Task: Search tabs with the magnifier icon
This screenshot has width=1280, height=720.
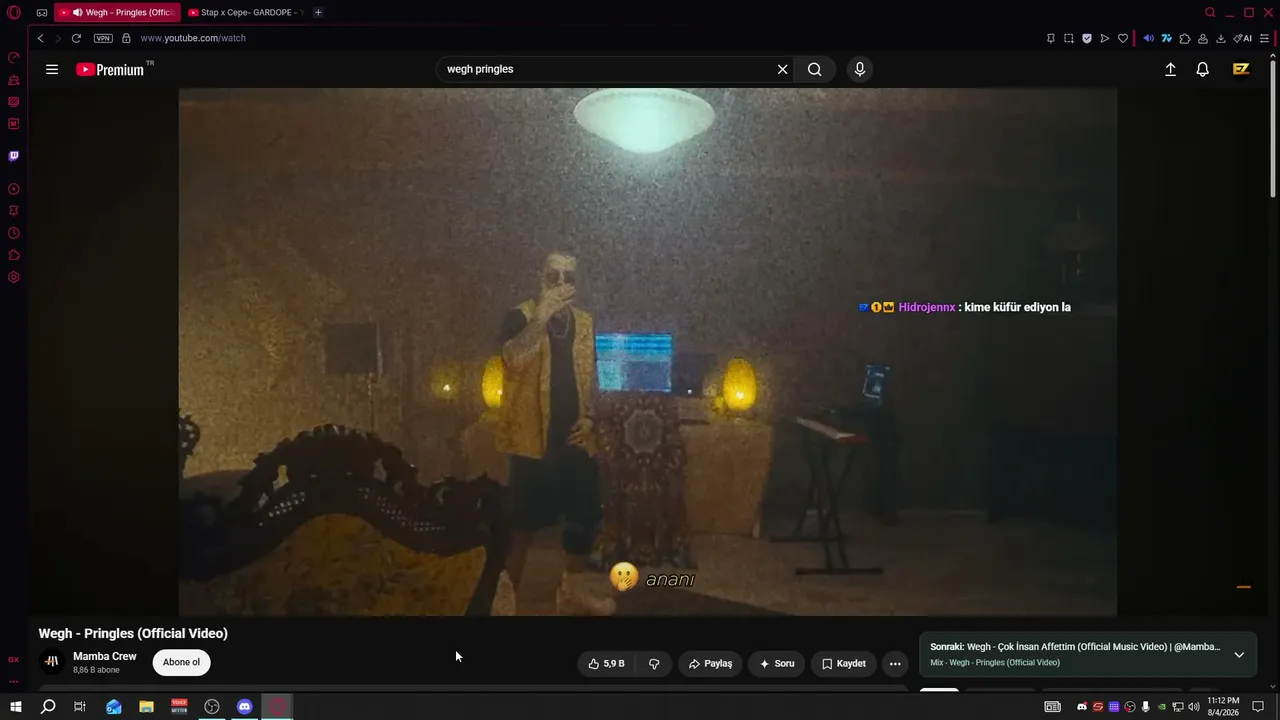Action: [x=1210, y=12]
